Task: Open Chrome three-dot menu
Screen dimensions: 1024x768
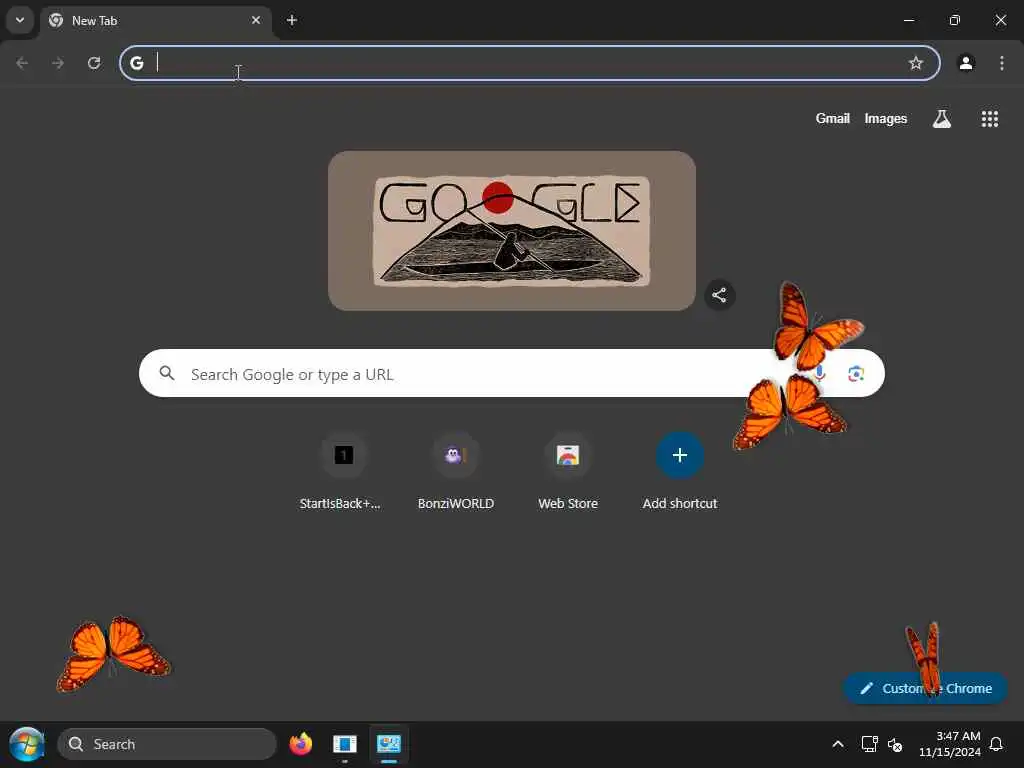Action: point(1002,63)
